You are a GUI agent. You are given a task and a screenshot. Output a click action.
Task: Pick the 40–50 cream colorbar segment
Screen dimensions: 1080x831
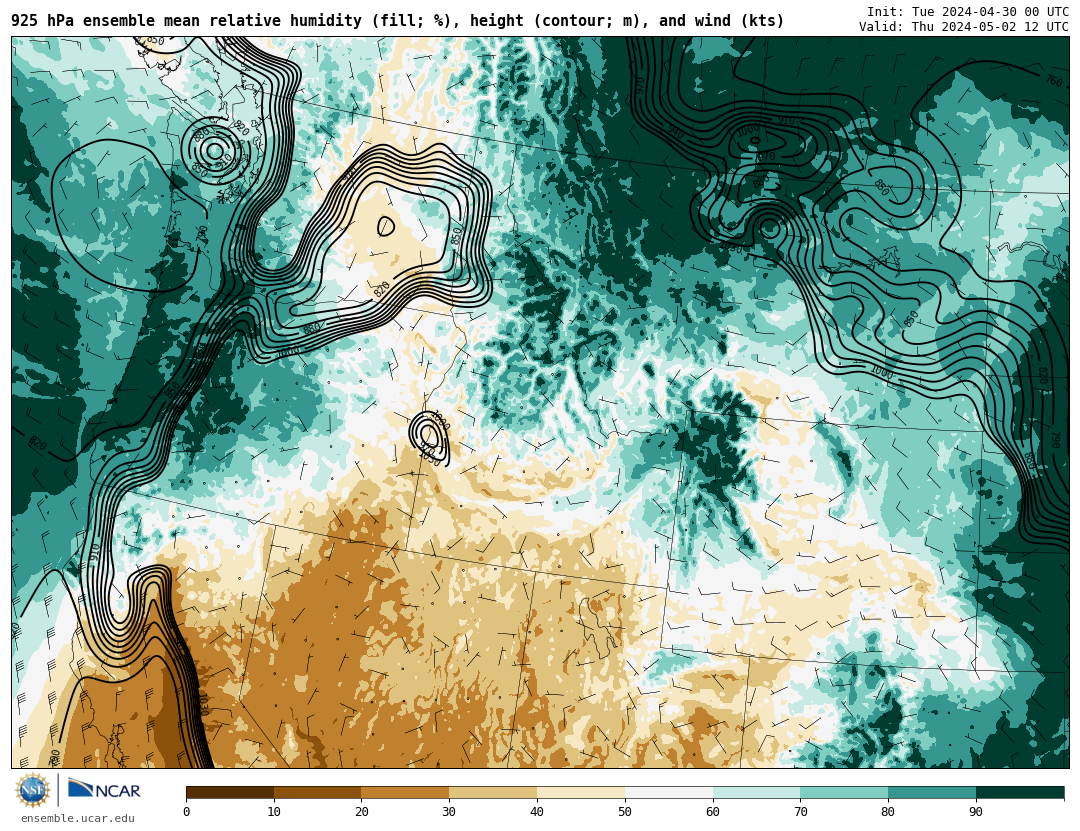pyautogui.click(x=581, y=793)
